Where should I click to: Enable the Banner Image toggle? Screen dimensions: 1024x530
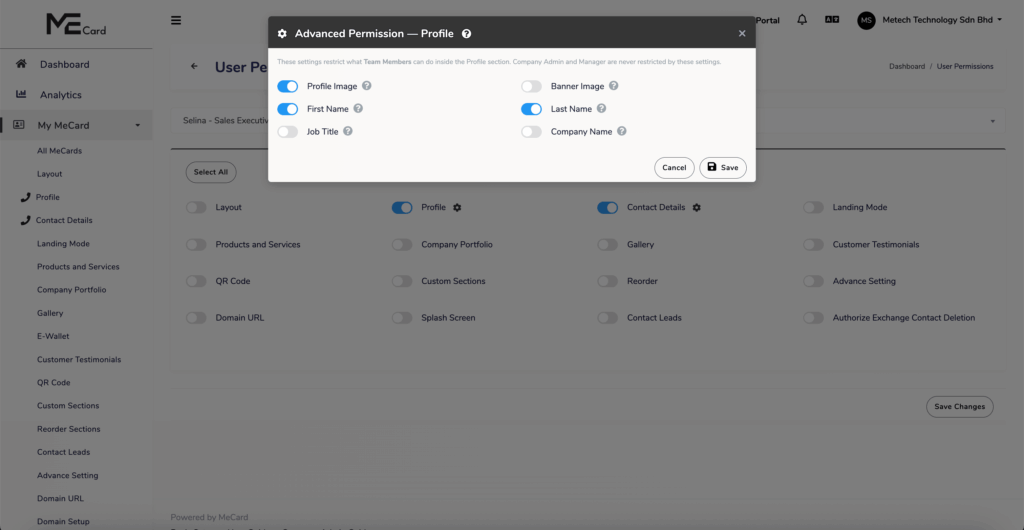[x=531, y=87]
